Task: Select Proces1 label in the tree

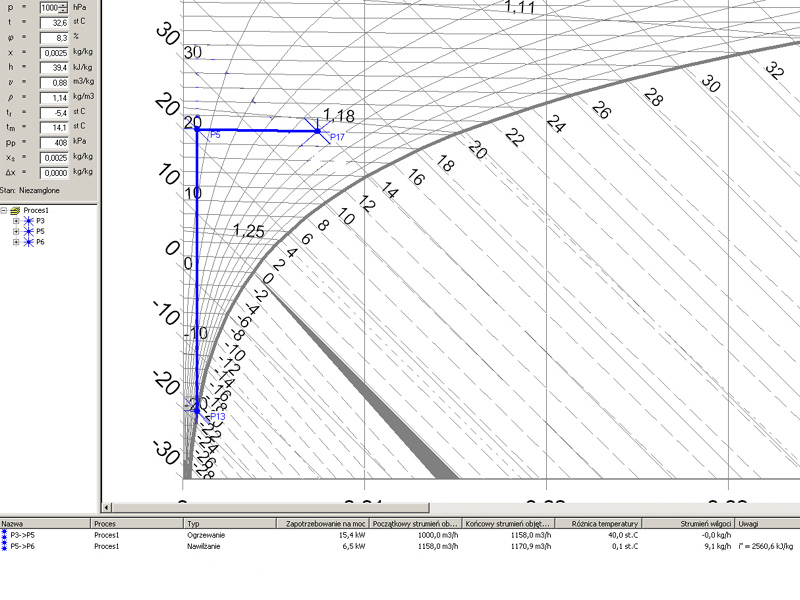Action: 36,210
